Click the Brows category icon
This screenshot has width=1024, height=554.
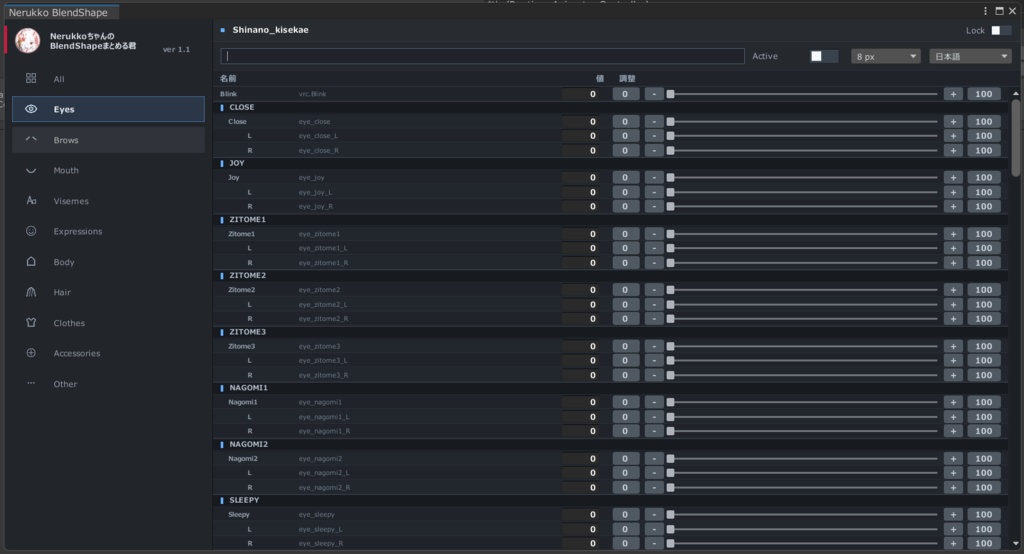pyautogui.click(x=31, y=139)
